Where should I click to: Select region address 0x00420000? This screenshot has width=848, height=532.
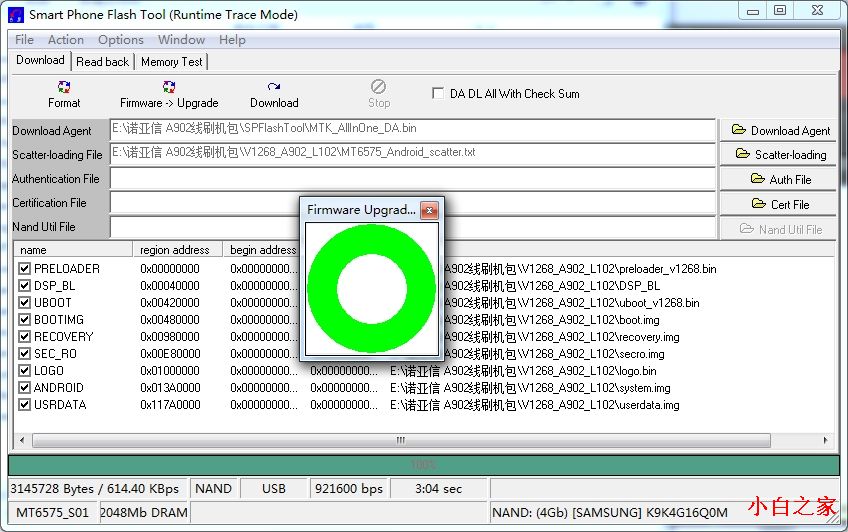pyautogui.click(x=170, y=303)
